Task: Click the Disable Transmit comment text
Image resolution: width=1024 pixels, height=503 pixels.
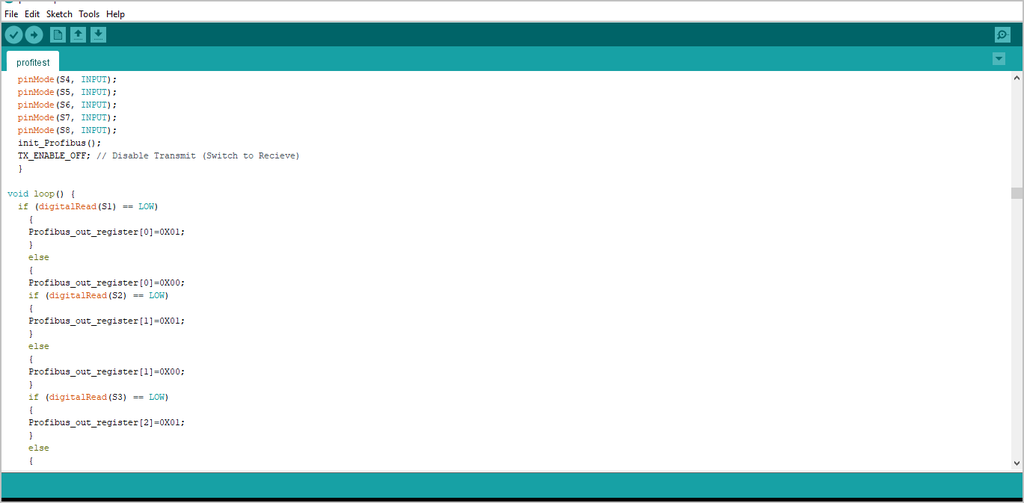Action: point(198,155)
